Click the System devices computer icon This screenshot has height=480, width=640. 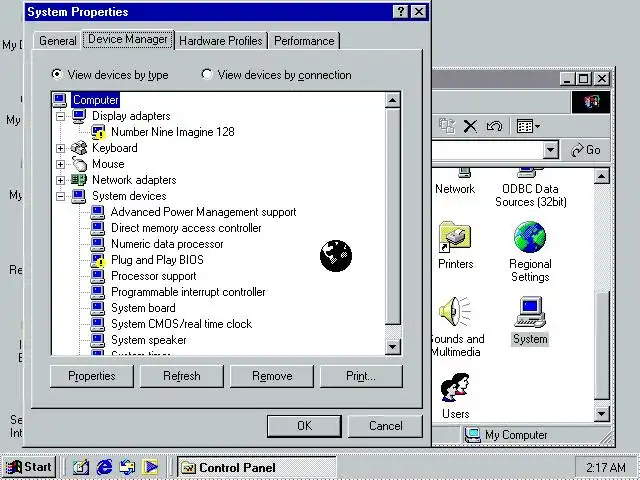click(79, 196)
